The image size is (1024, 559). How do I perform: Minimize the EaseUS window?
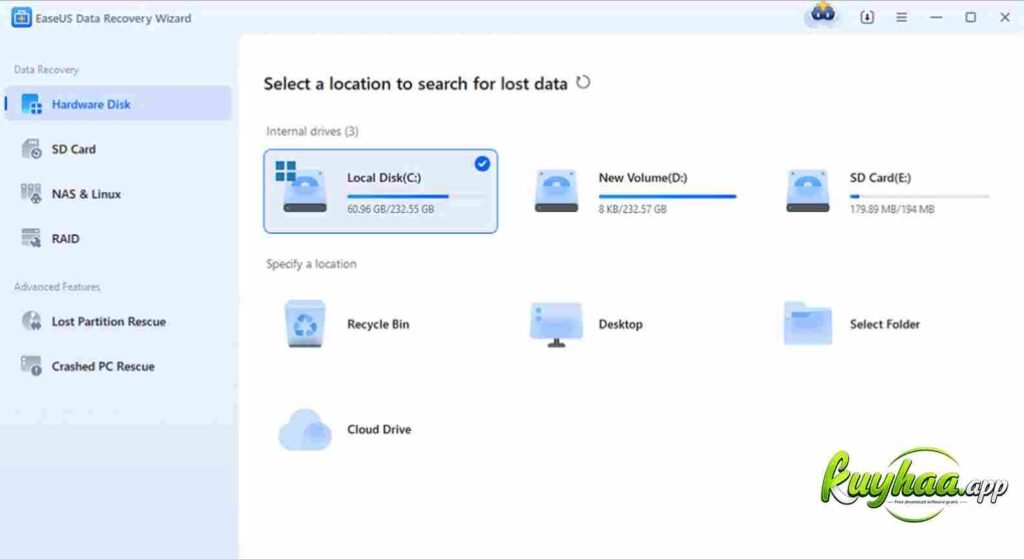tap(936, 18)
